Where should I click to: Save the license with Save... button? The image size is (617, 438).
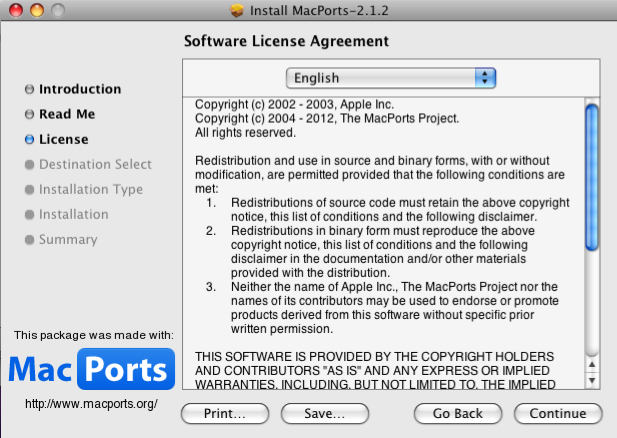[325, 413]
